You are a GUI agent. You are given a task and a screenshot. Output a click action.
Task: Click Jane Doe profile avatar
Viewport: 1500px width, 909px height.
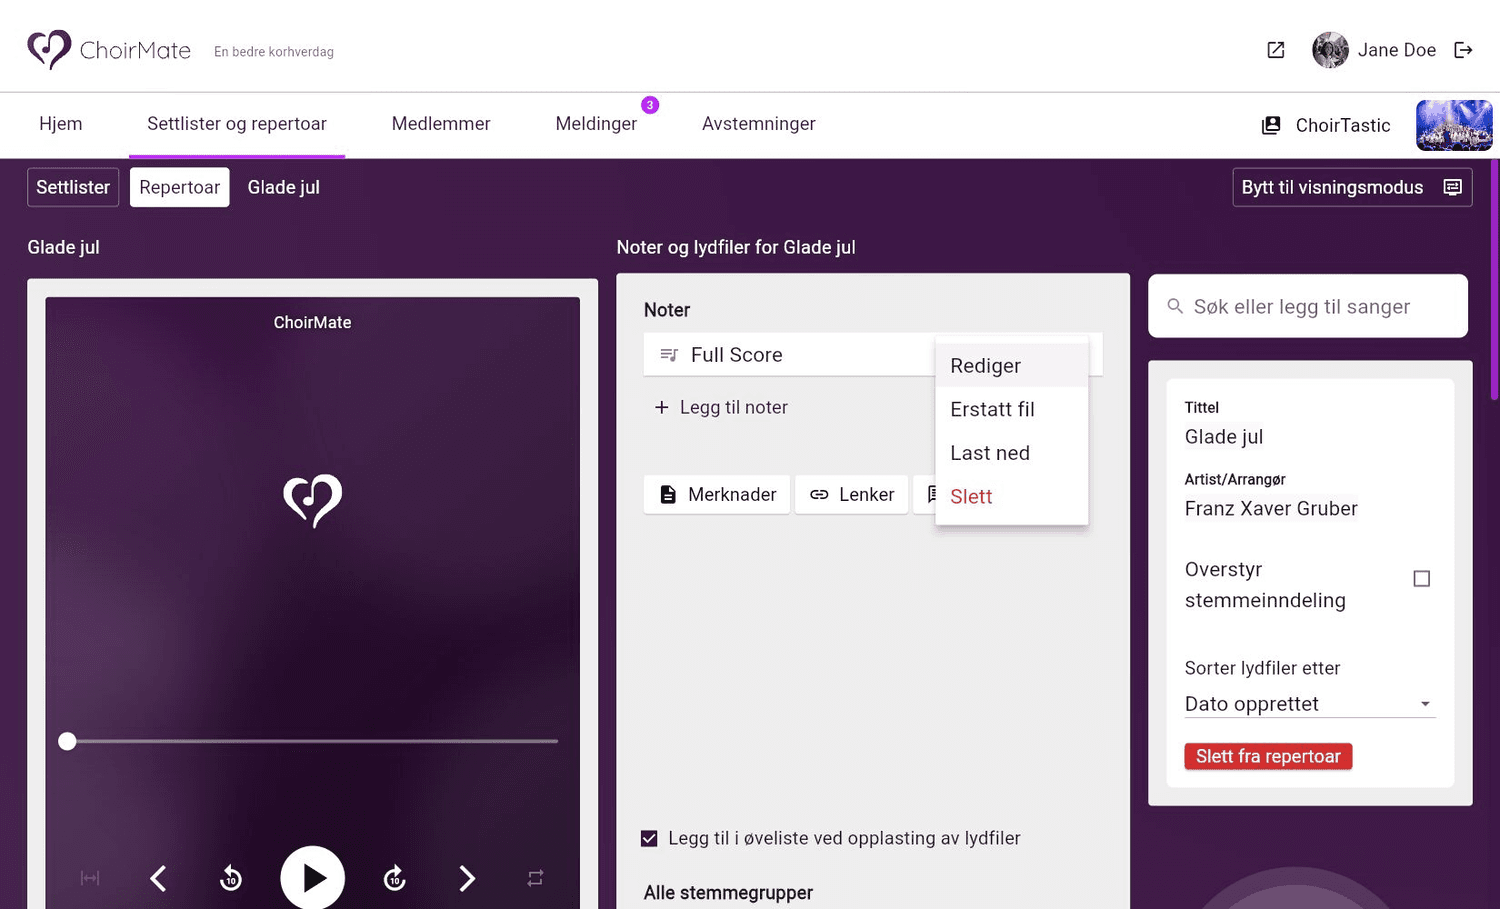pos(1330,50)
